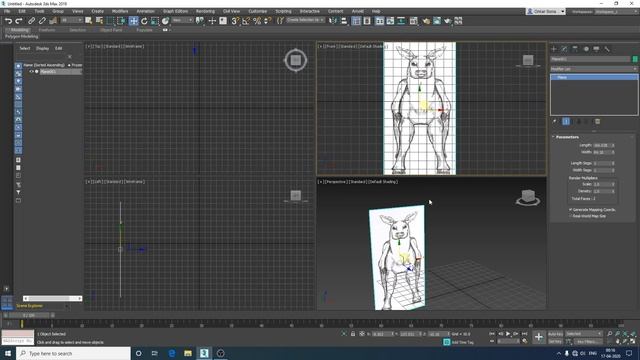Click the Undo arrow icon

(8, 21)
